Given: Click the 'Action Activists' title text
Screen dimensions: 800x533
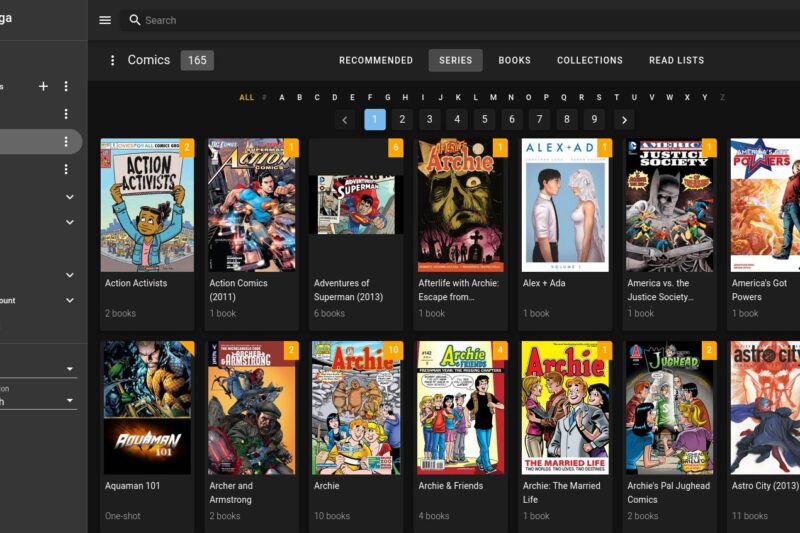Looking at the screenshot, I should [x=136, y=283].
